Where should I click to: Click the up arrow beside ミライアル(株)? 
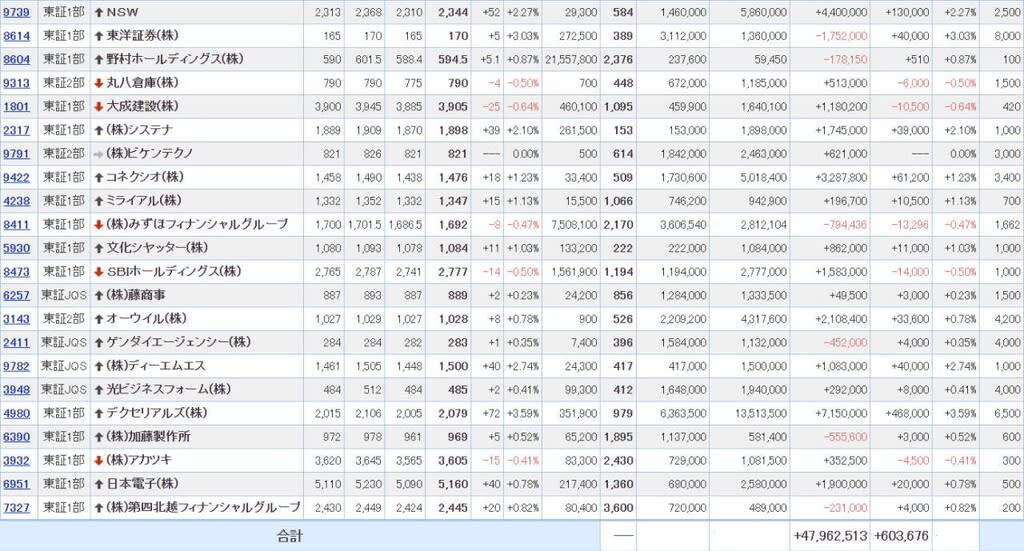click(99, 201)
